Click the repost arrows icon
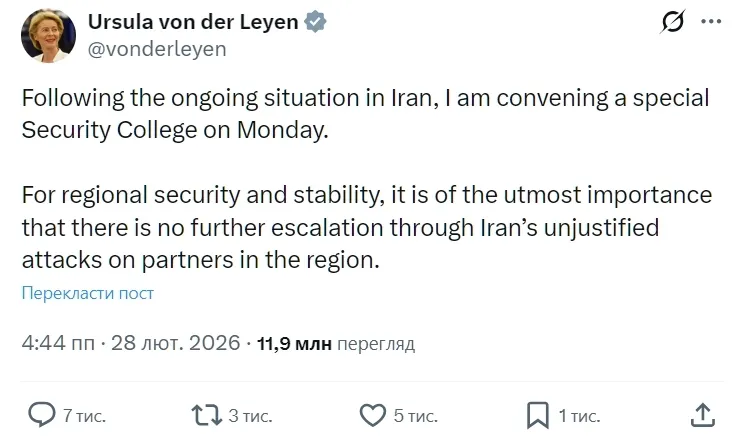 [205, 414]
